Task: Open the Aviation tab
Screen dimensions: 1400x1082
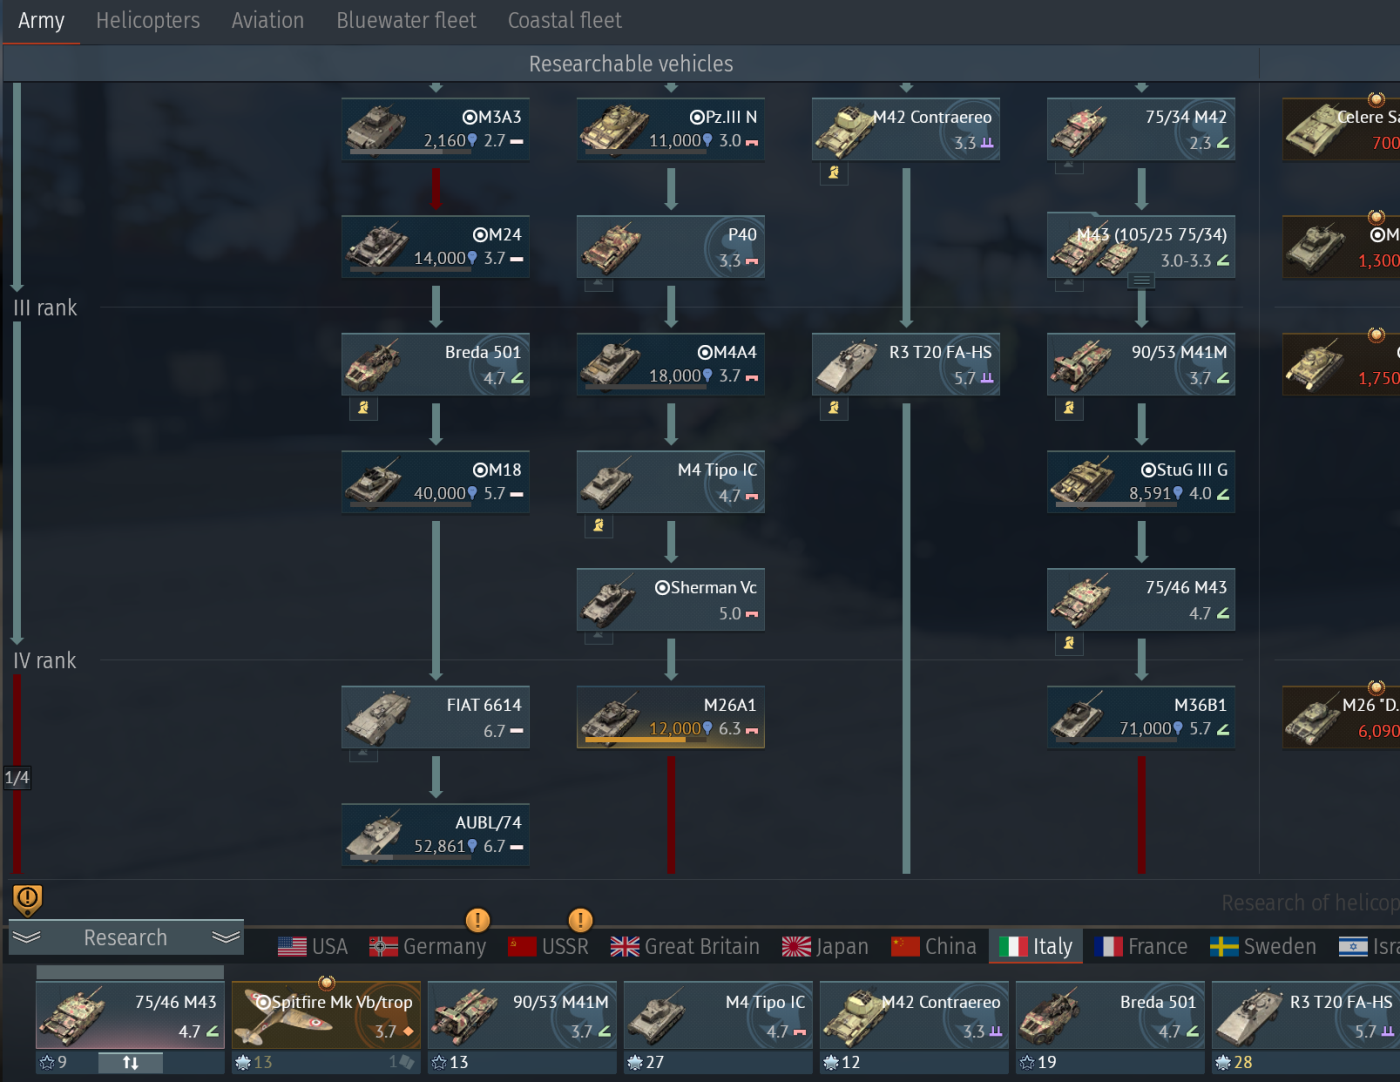Action: click(x=268, y=20)
